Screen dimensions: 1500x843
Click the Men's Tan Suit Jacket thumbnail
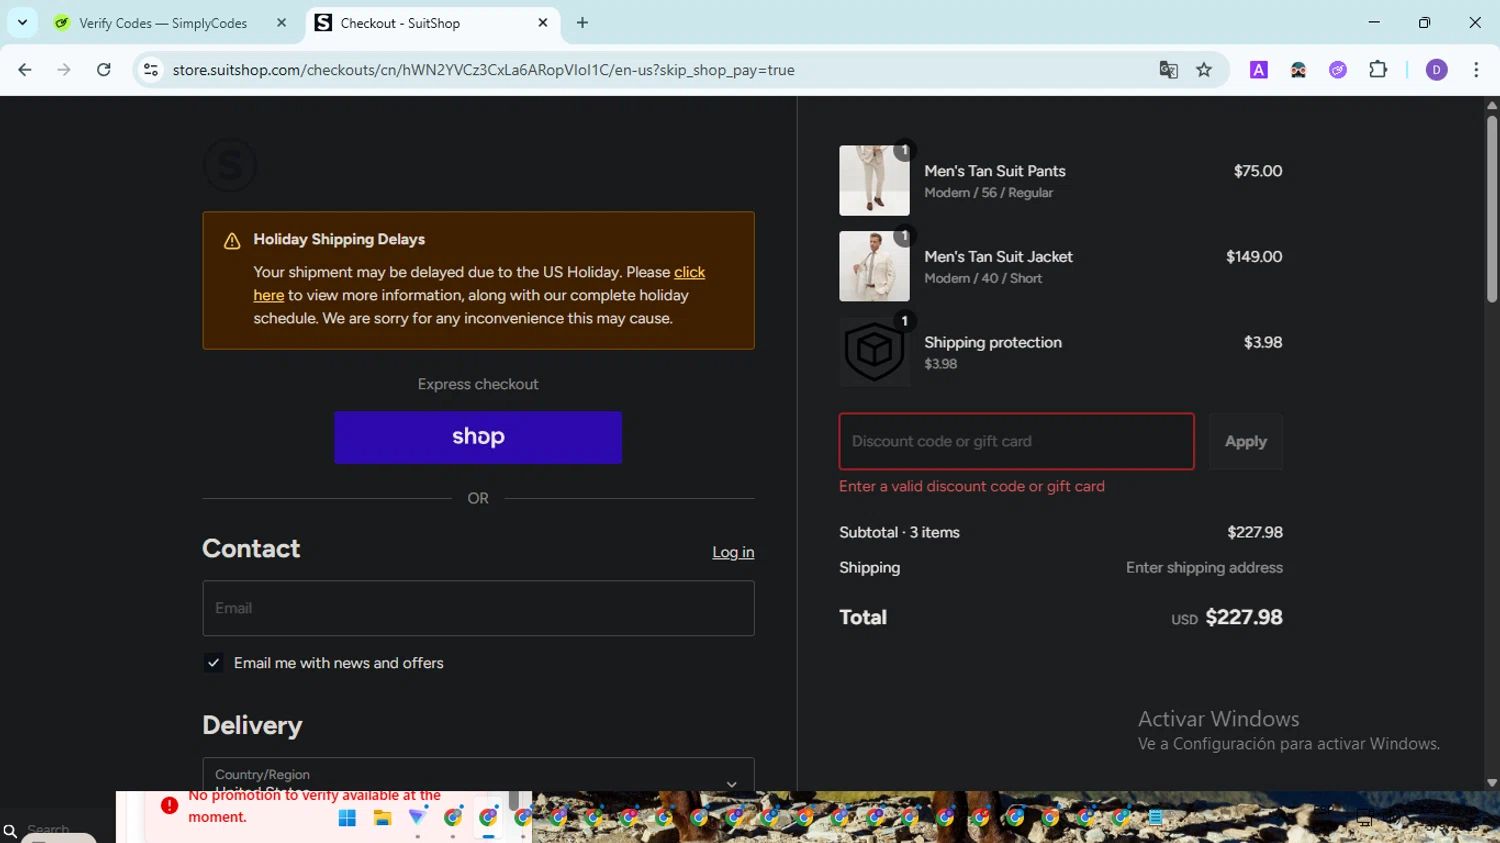point(874,266)
